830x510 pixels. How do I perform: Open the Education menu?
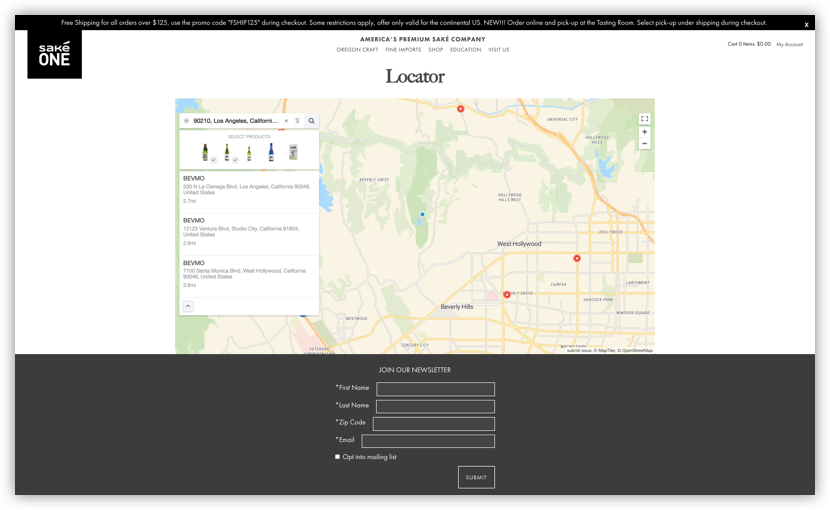click(x=465, y=50)
